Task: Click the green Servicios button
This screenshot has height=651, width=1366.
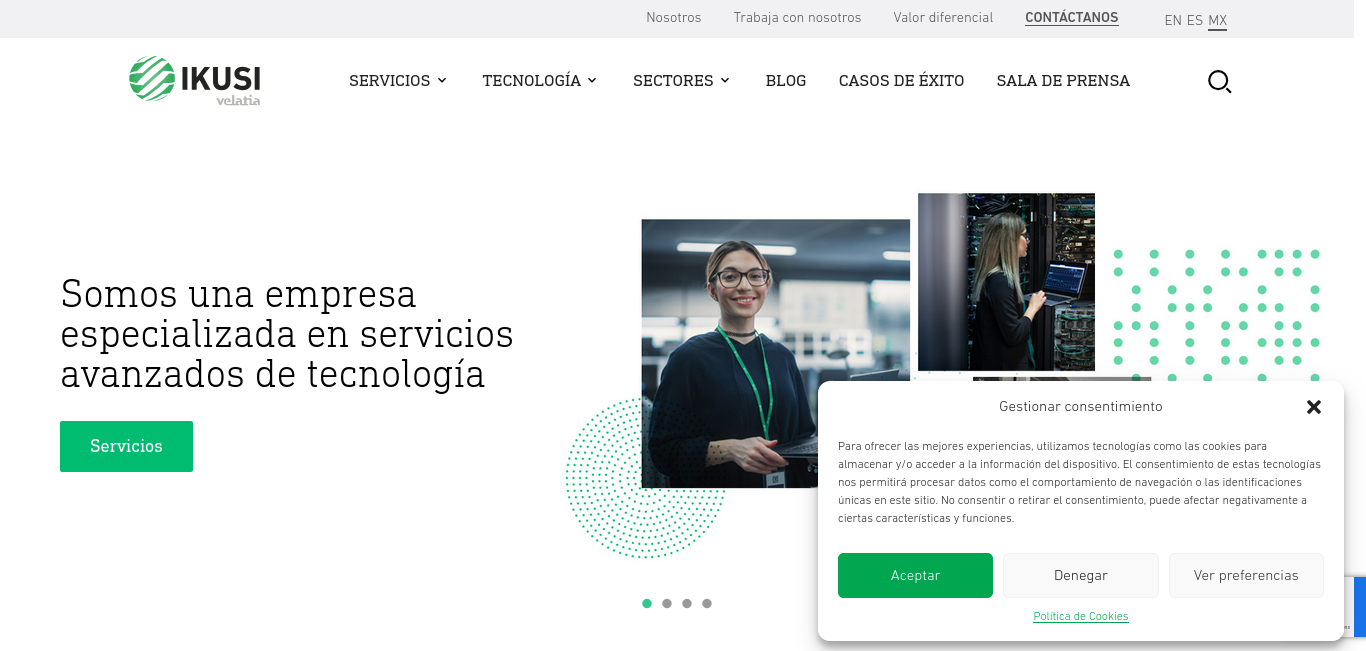Action: coord(126,446)
